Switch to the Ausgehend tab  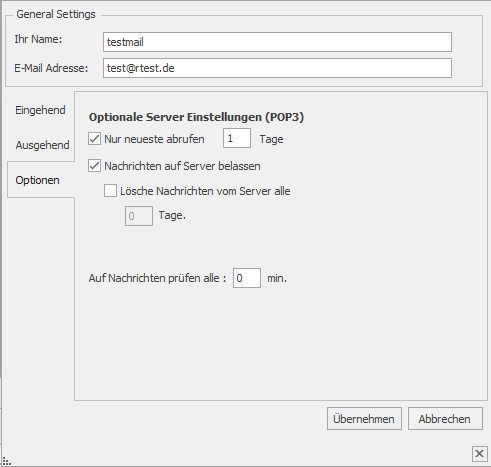[42, 145]
